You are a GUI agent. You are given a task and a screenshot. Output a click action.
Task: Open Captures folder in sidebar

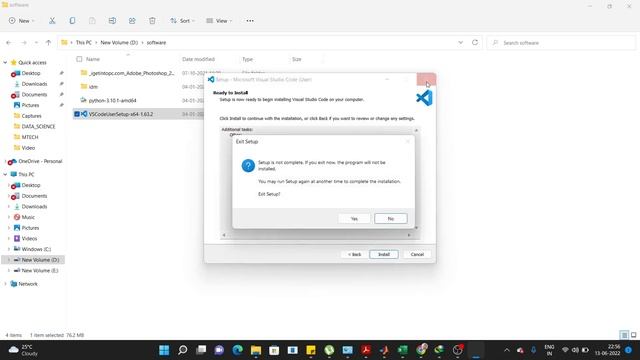point(31,116)
